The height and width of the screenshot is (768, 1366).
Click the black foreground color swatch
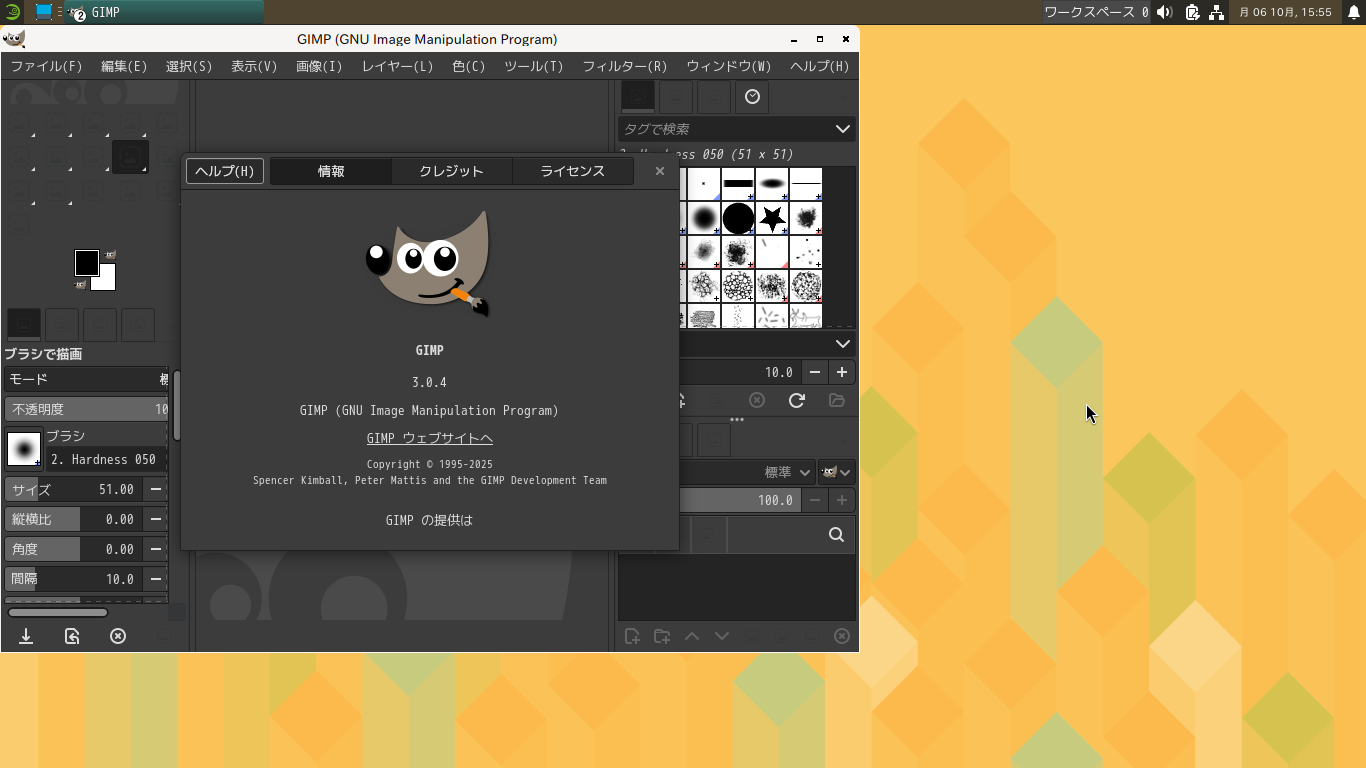pyautogui.click(x=87, y=263)
